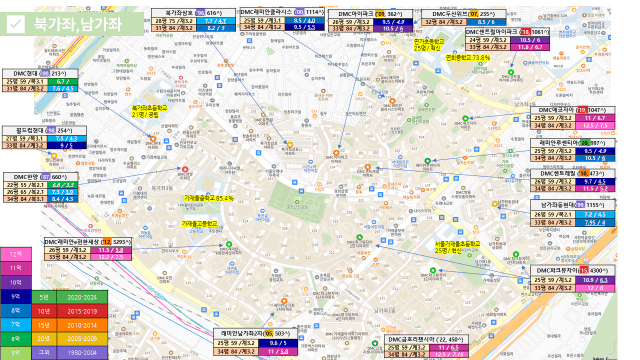
Task: Open the DMC파크뷰자이 price label box
Action: tap(573, 278)
